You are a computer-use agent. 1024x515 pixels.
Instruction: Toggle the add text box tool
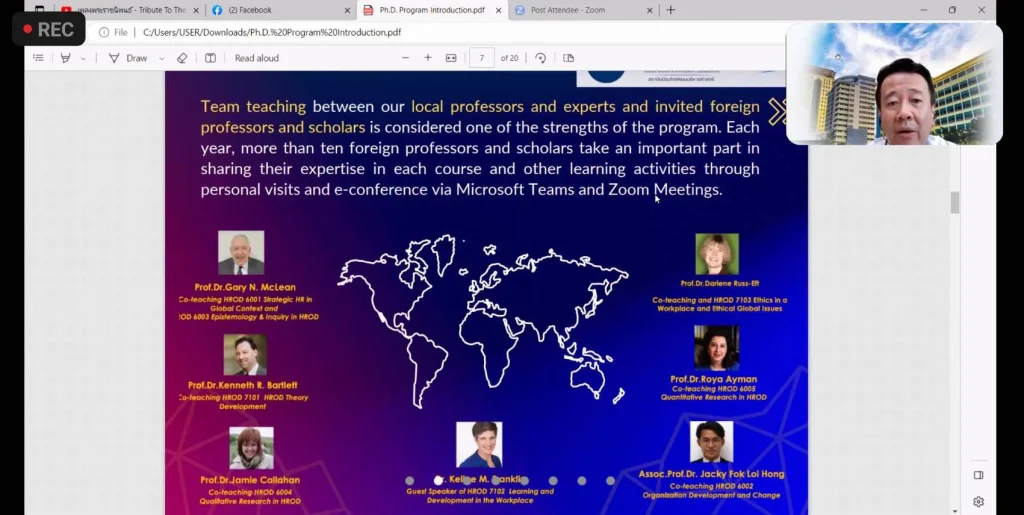(210, 58)
